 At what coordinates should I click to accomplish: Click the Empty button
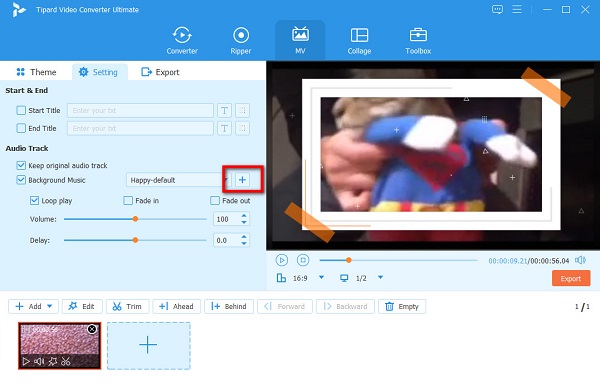(x=402, y=306)
